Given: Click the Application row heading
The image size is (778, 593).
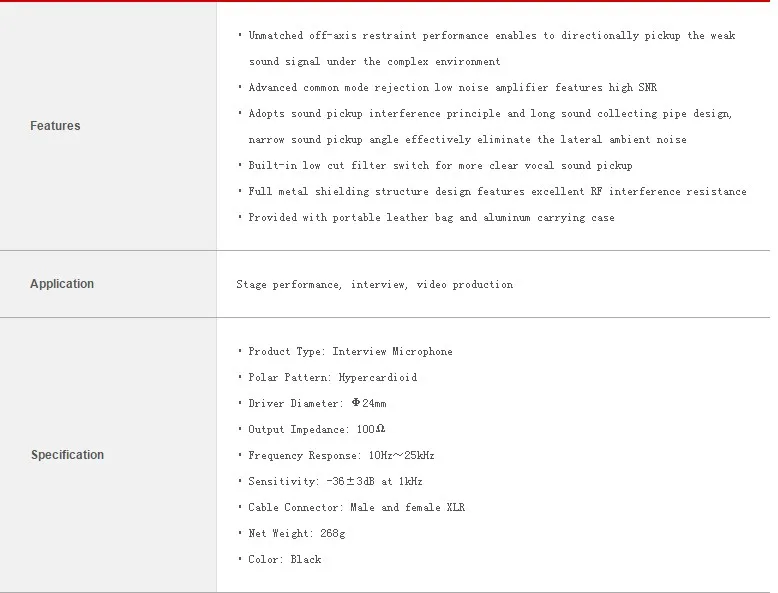Looking at the screenshot, I should (x=62, y=284).
